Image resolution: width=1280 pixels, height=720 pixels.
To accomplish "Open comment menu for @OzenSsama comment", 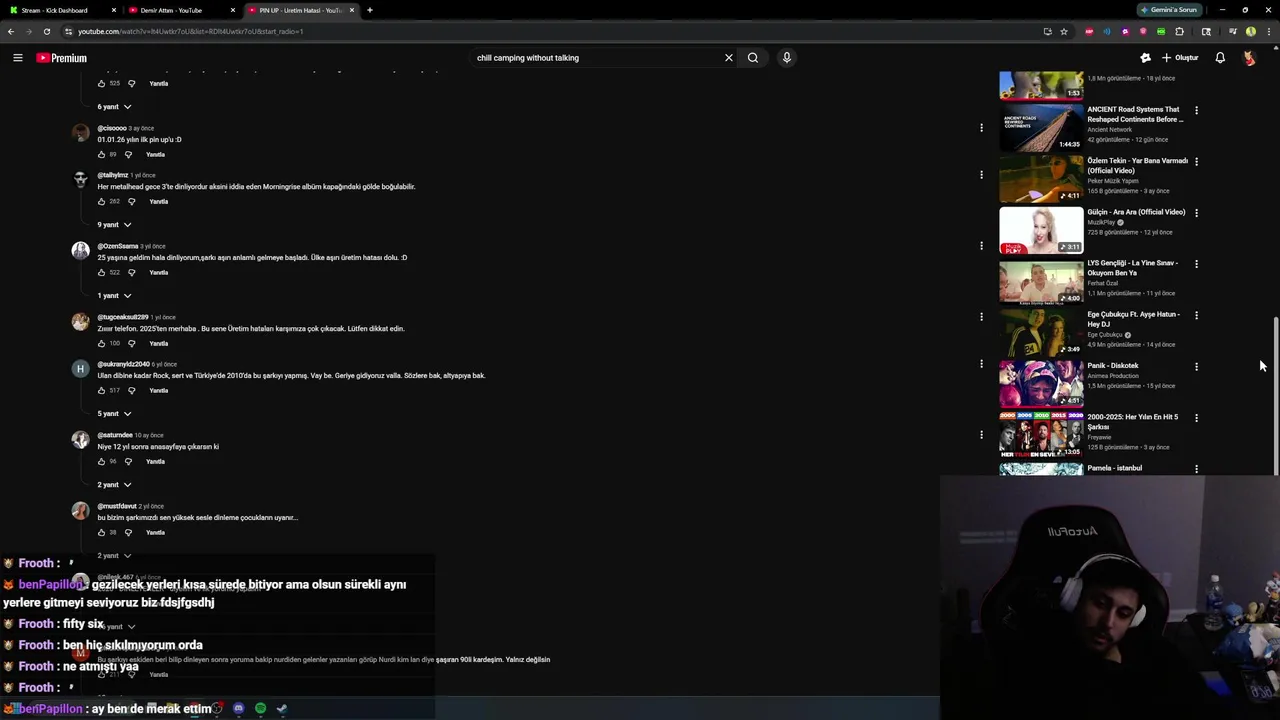I will tap(981, 246).
